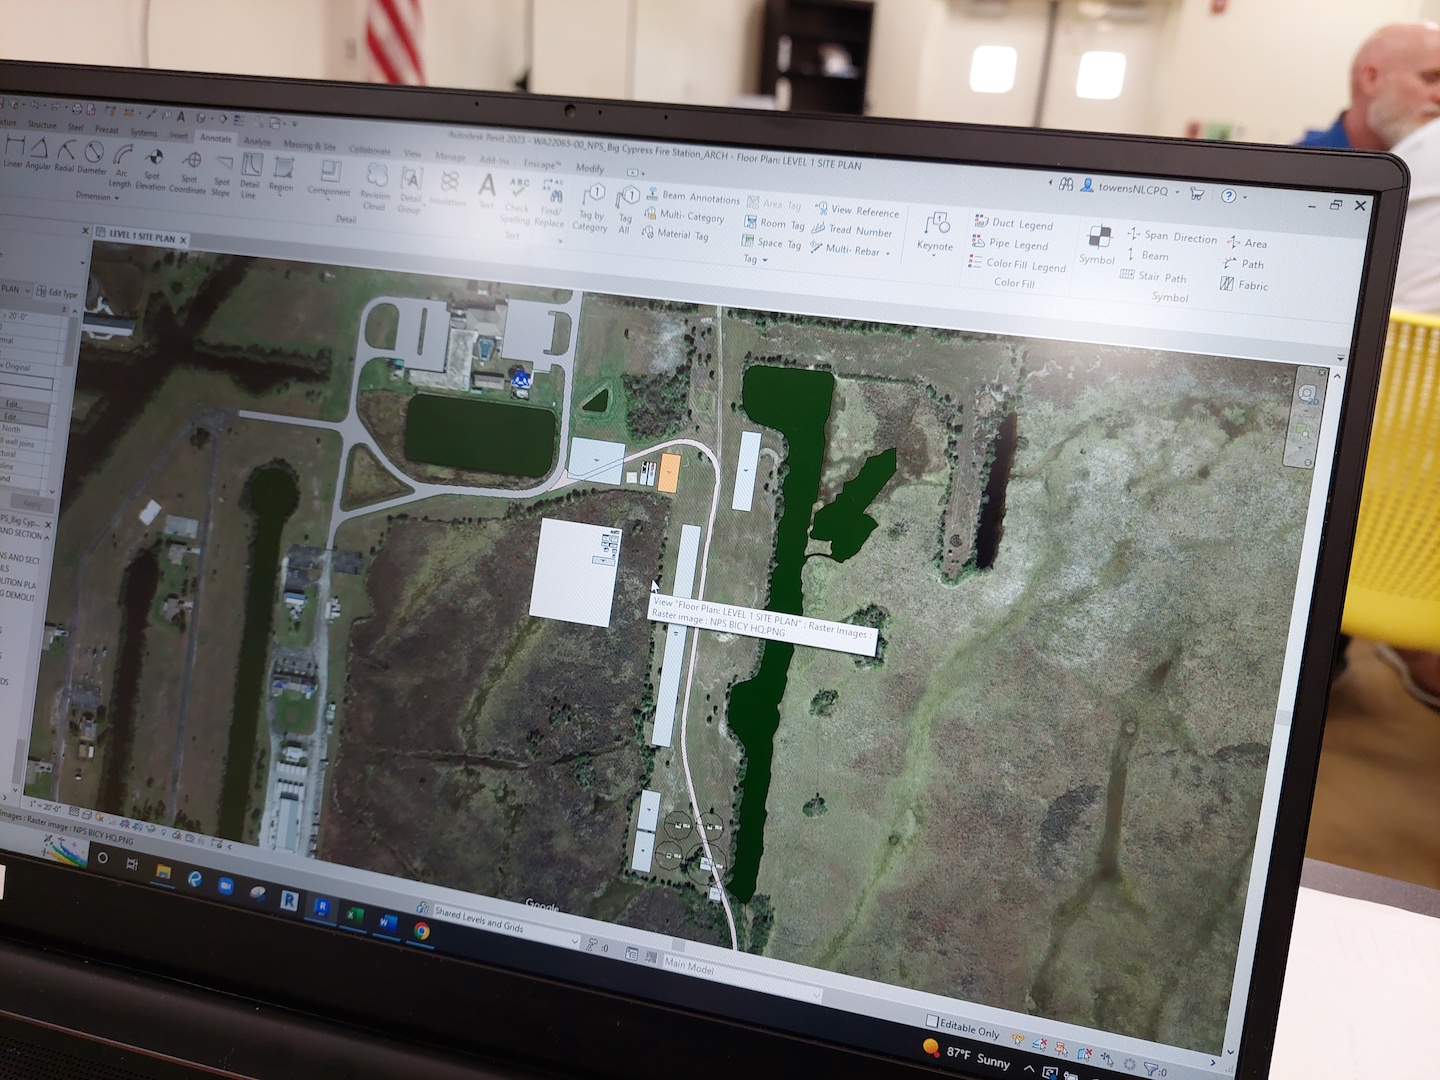Switch to the Systems ribbon tab

pyautogui.click(x=143, y=132)
